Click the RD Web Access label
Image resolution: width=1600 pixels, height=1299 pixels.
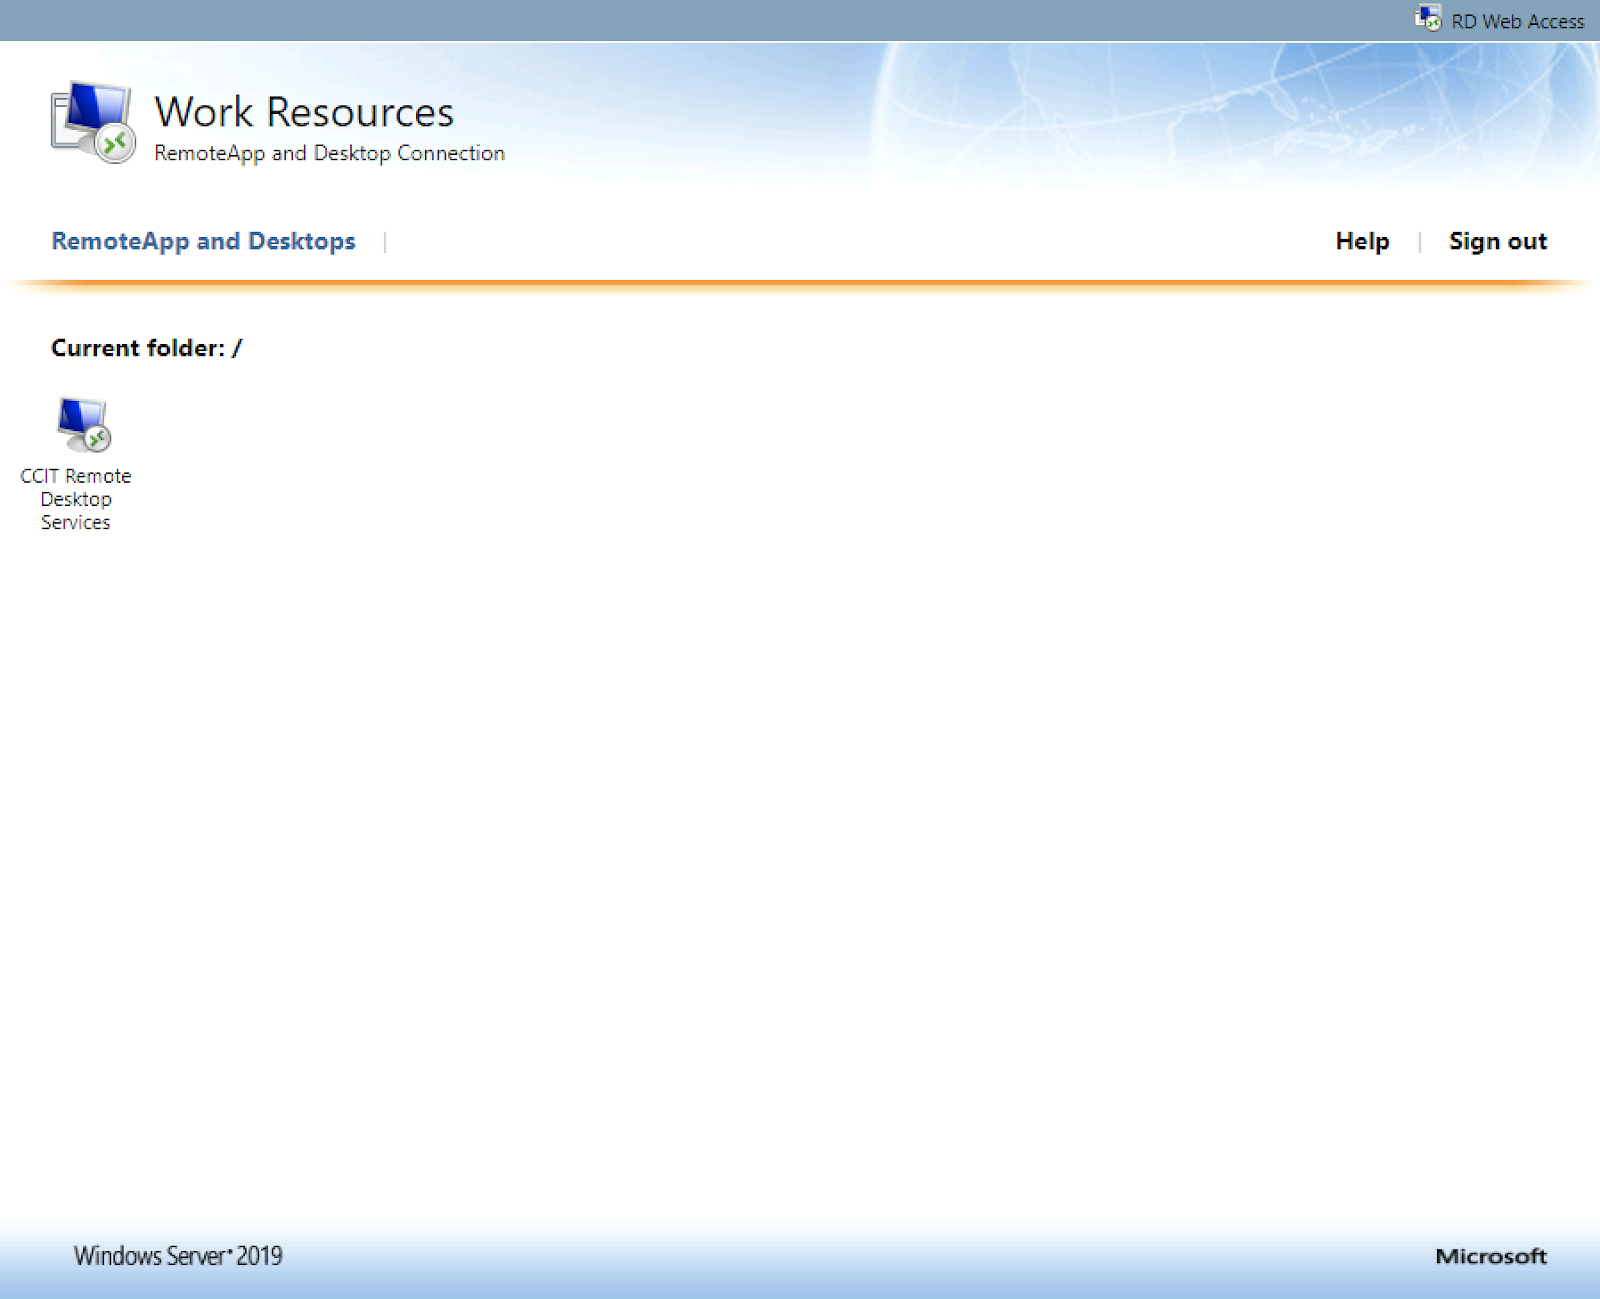[1517, 21]
